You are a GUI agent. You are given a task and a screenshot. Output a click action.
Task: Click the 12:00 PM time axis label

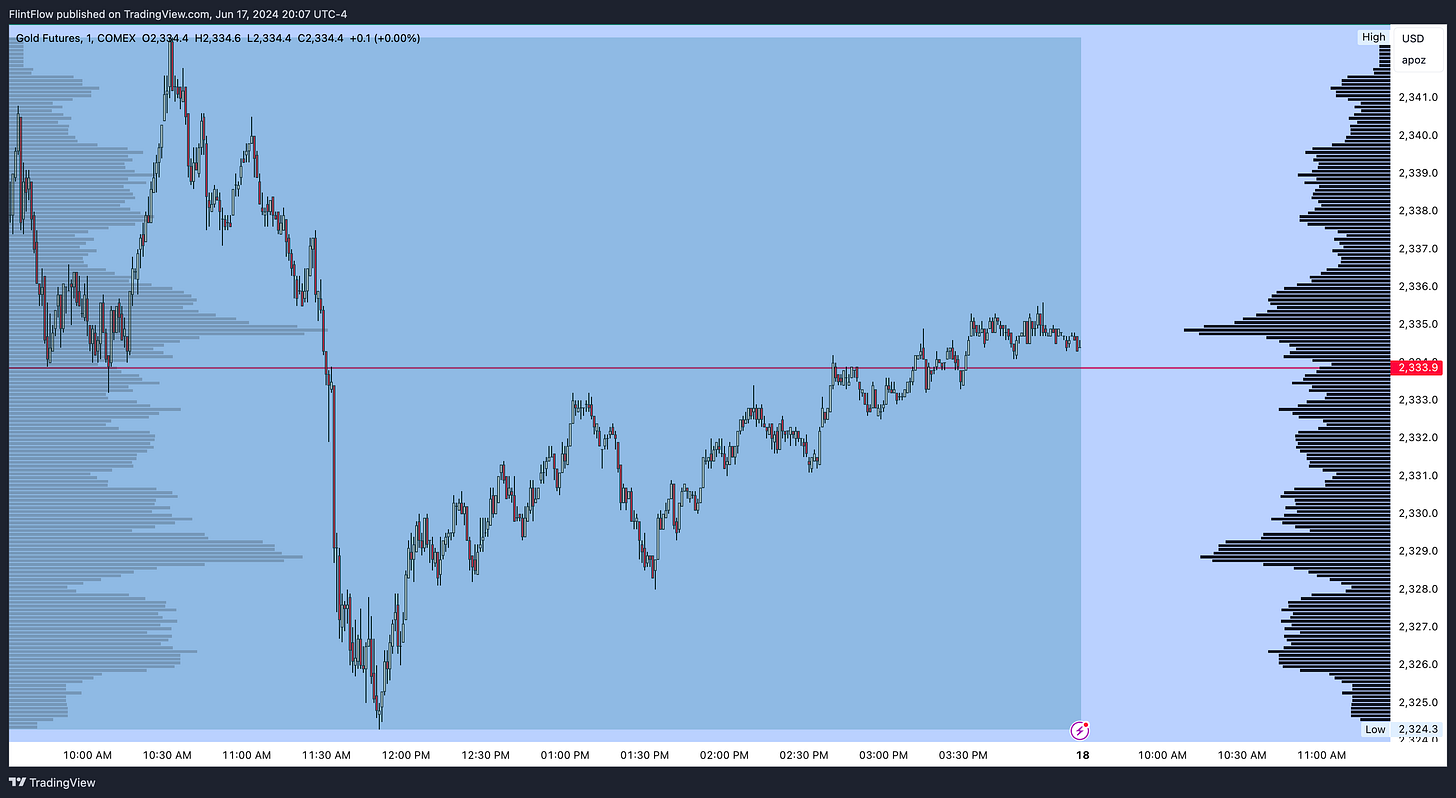tap(407, 755)
